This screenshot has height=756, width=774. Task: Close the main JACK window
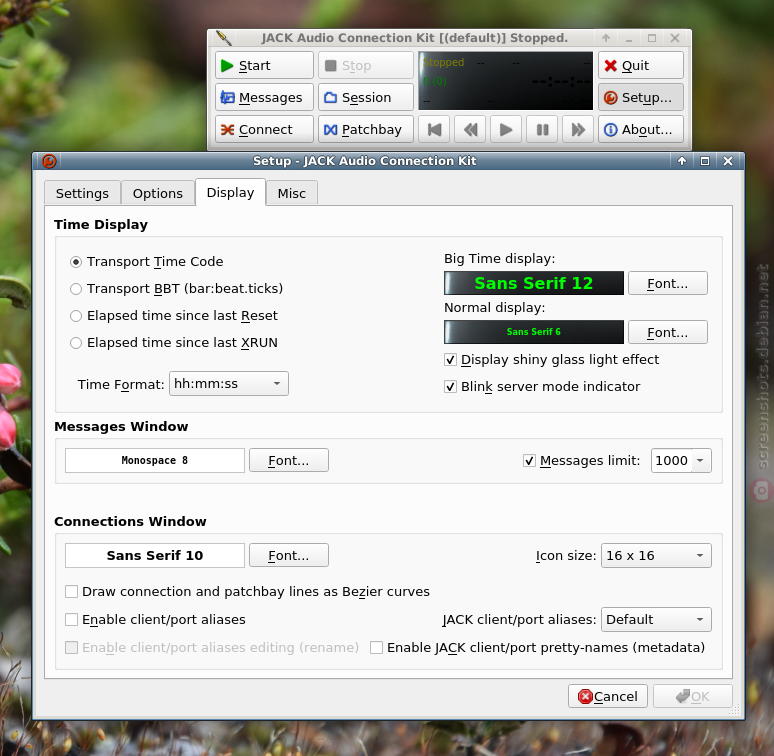pyautogui.click(x=675, y=38)
